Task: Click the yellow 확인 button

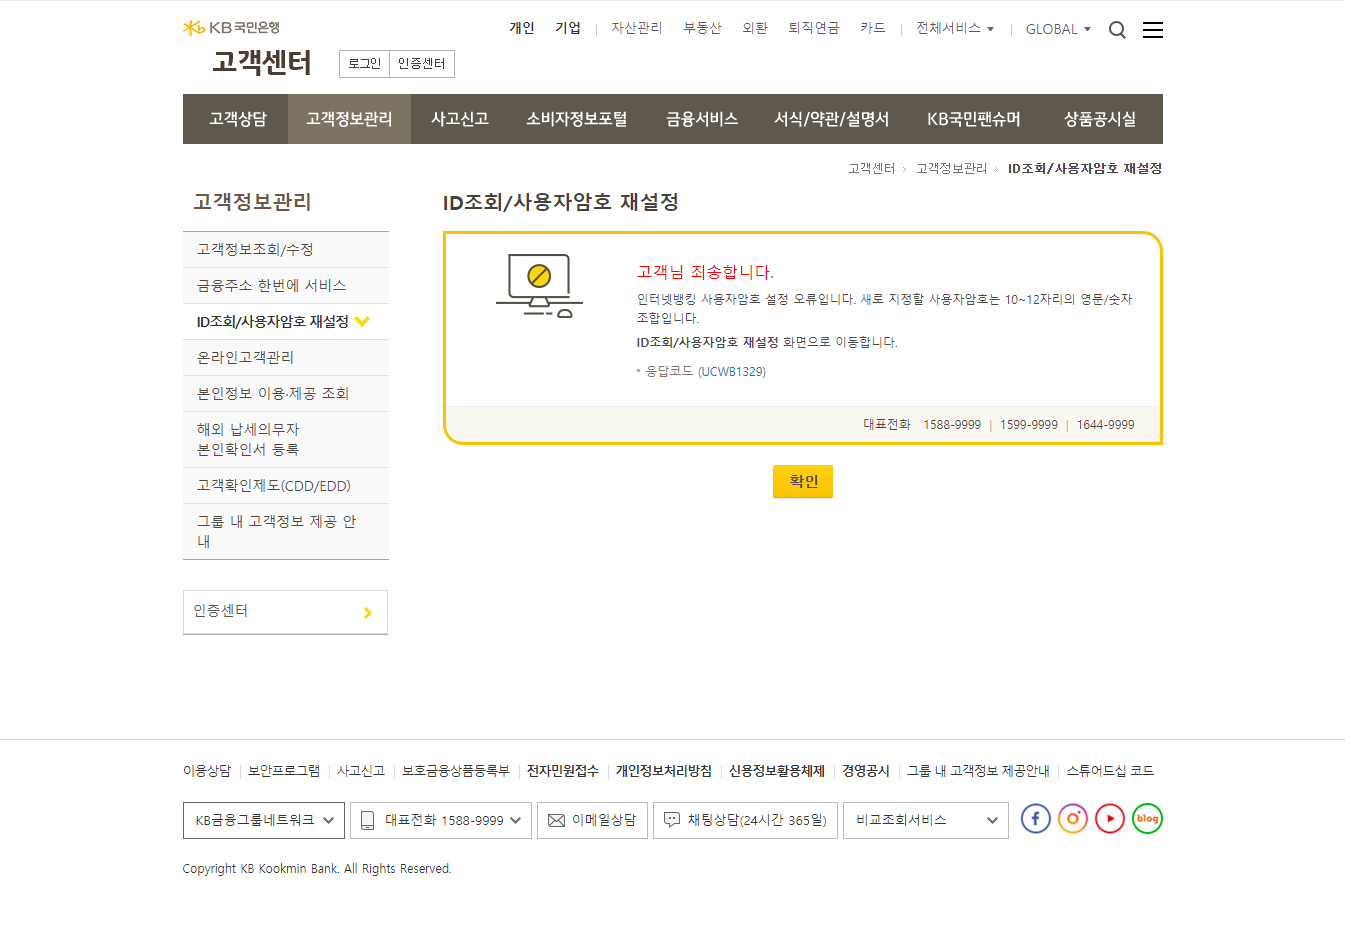Action: pyautogui.click(x=803, y=481)
